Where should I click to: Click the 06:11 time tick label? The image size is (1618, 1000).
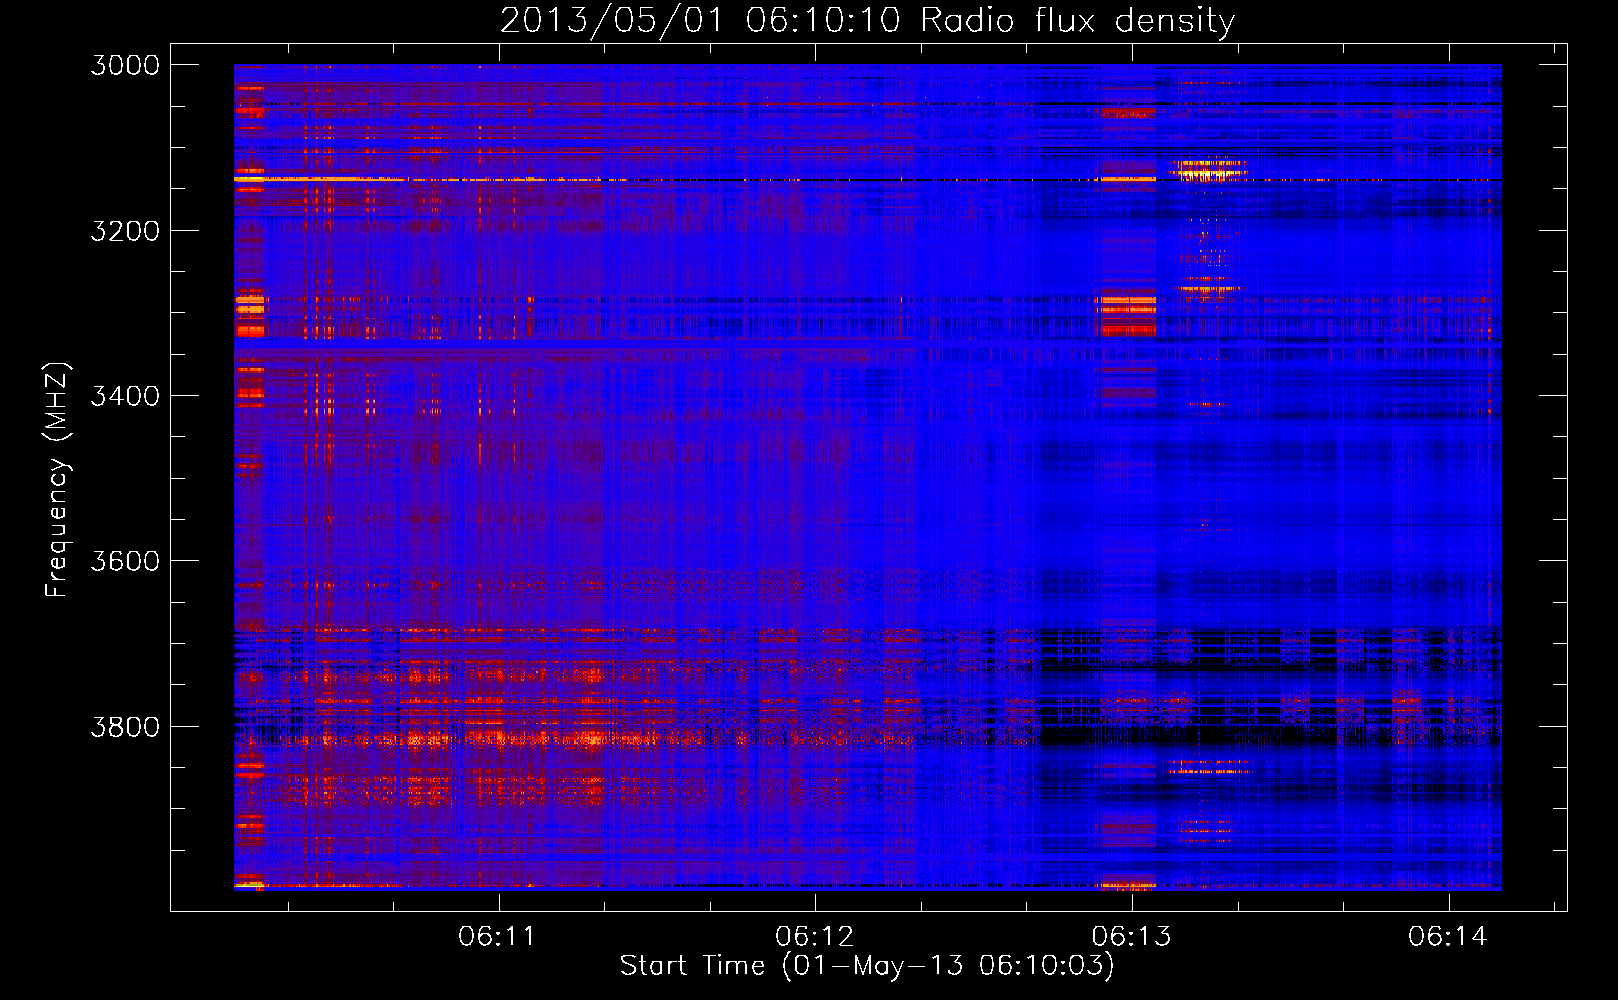coord(497,936)
